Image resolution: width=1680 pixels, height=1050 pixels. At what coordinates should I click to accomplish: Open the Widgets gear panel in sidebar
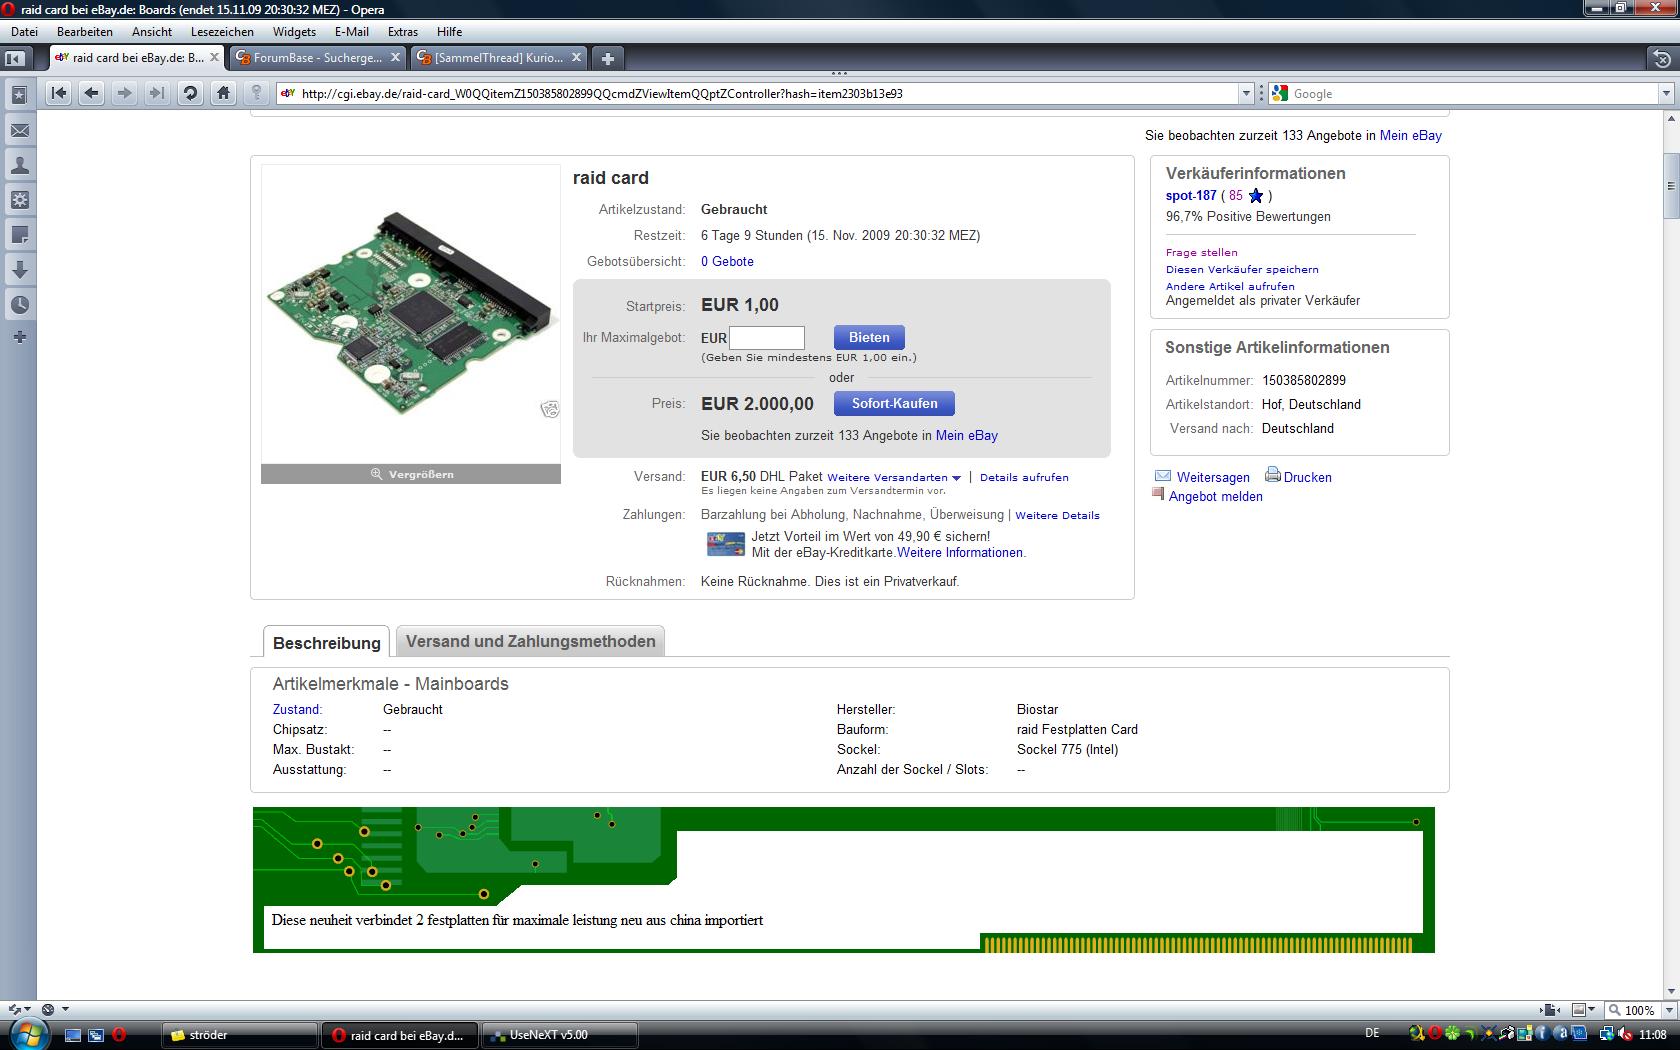click(x=19, y=200)
